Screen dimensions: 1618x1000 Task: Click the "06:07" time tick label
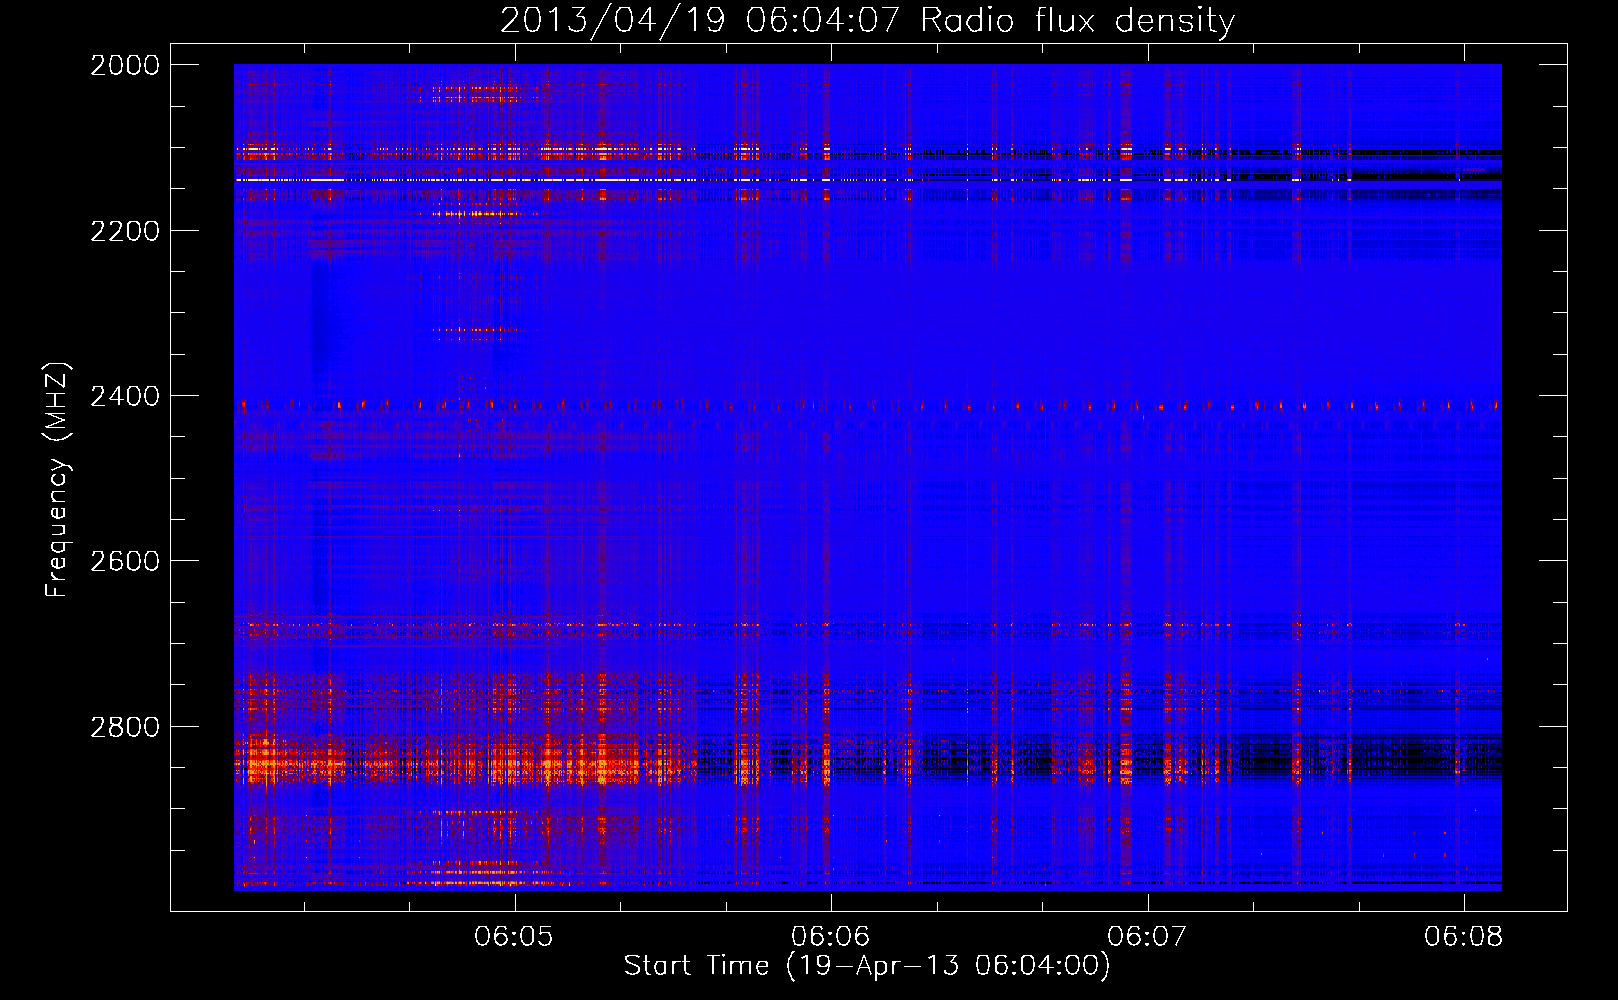(x=1148, y=936)
